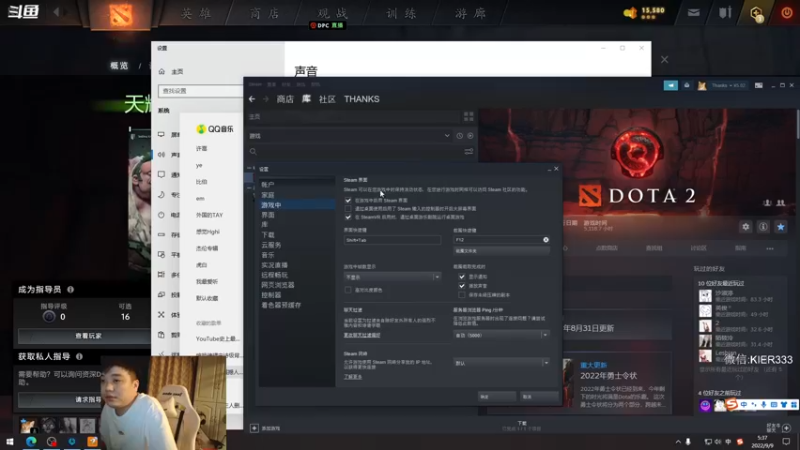Toggle display notification on screenshot checkbox

(462, 277)
